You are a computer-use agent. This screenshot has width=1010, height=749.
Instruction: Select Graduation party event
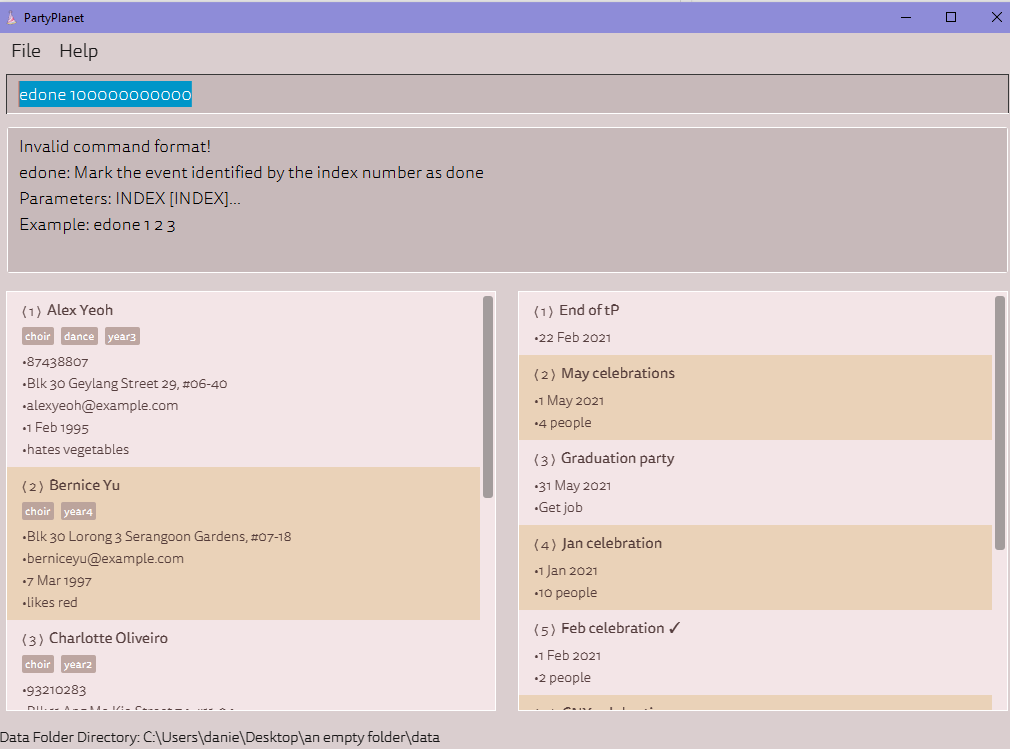point(618,459)
